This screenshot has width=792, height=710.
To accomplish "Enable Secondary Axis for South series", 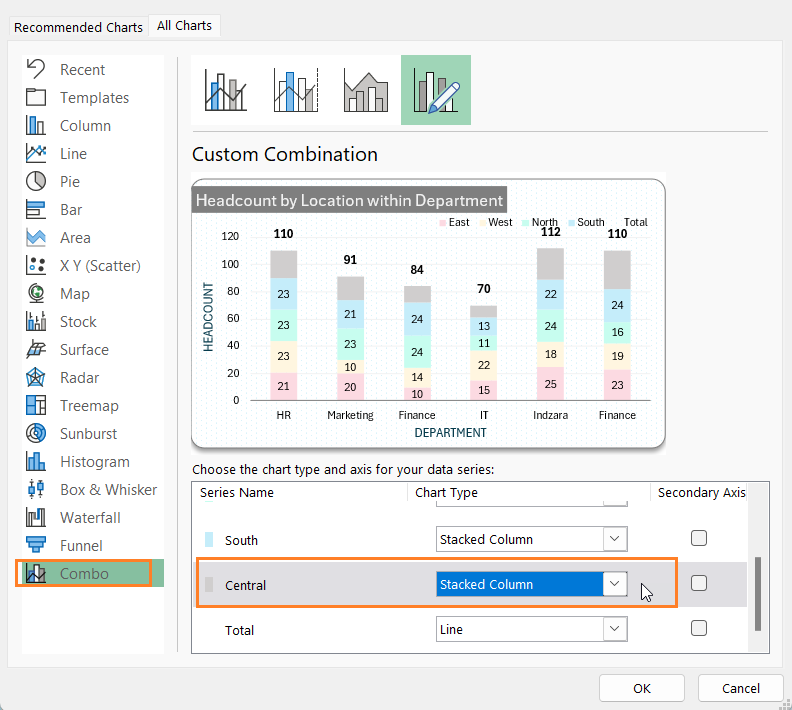I will [x=699, y=538].
